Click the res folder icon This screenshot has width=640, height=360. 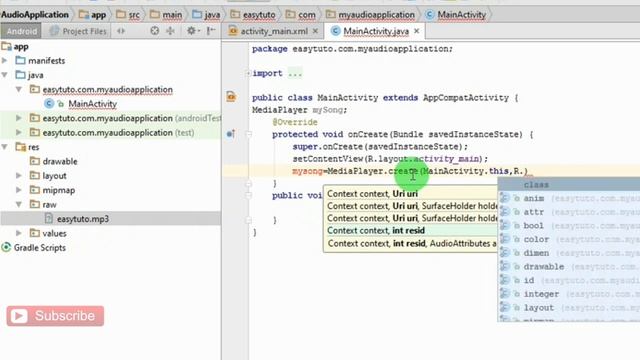20,147
